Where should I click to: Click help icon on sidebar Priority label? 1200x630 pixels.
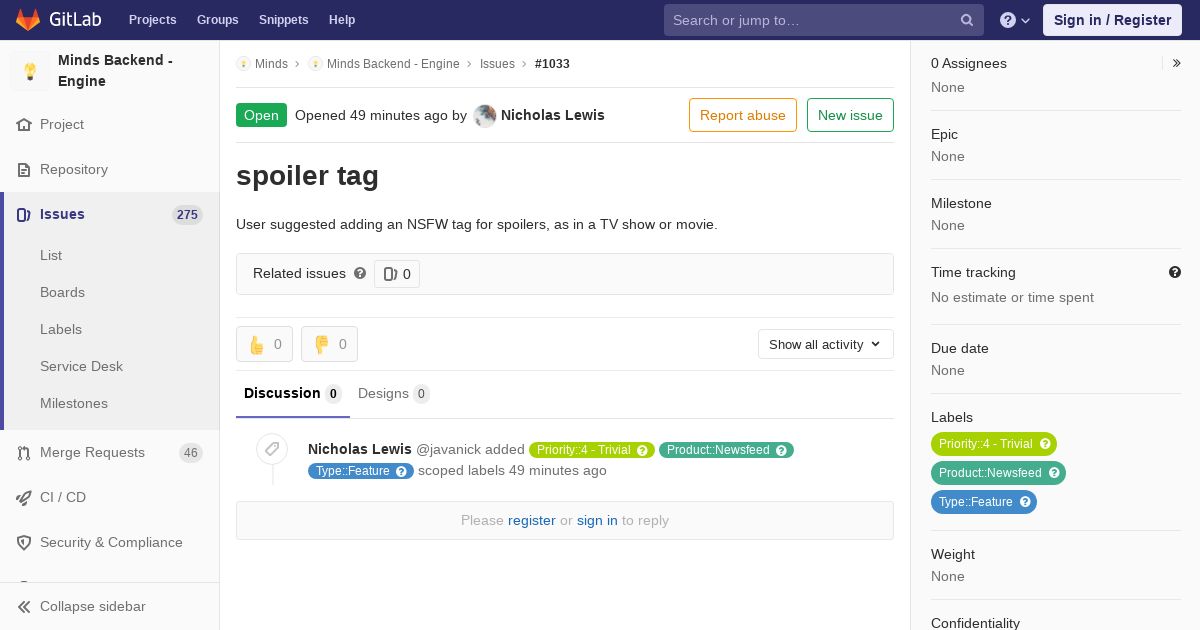[1045, 444]
